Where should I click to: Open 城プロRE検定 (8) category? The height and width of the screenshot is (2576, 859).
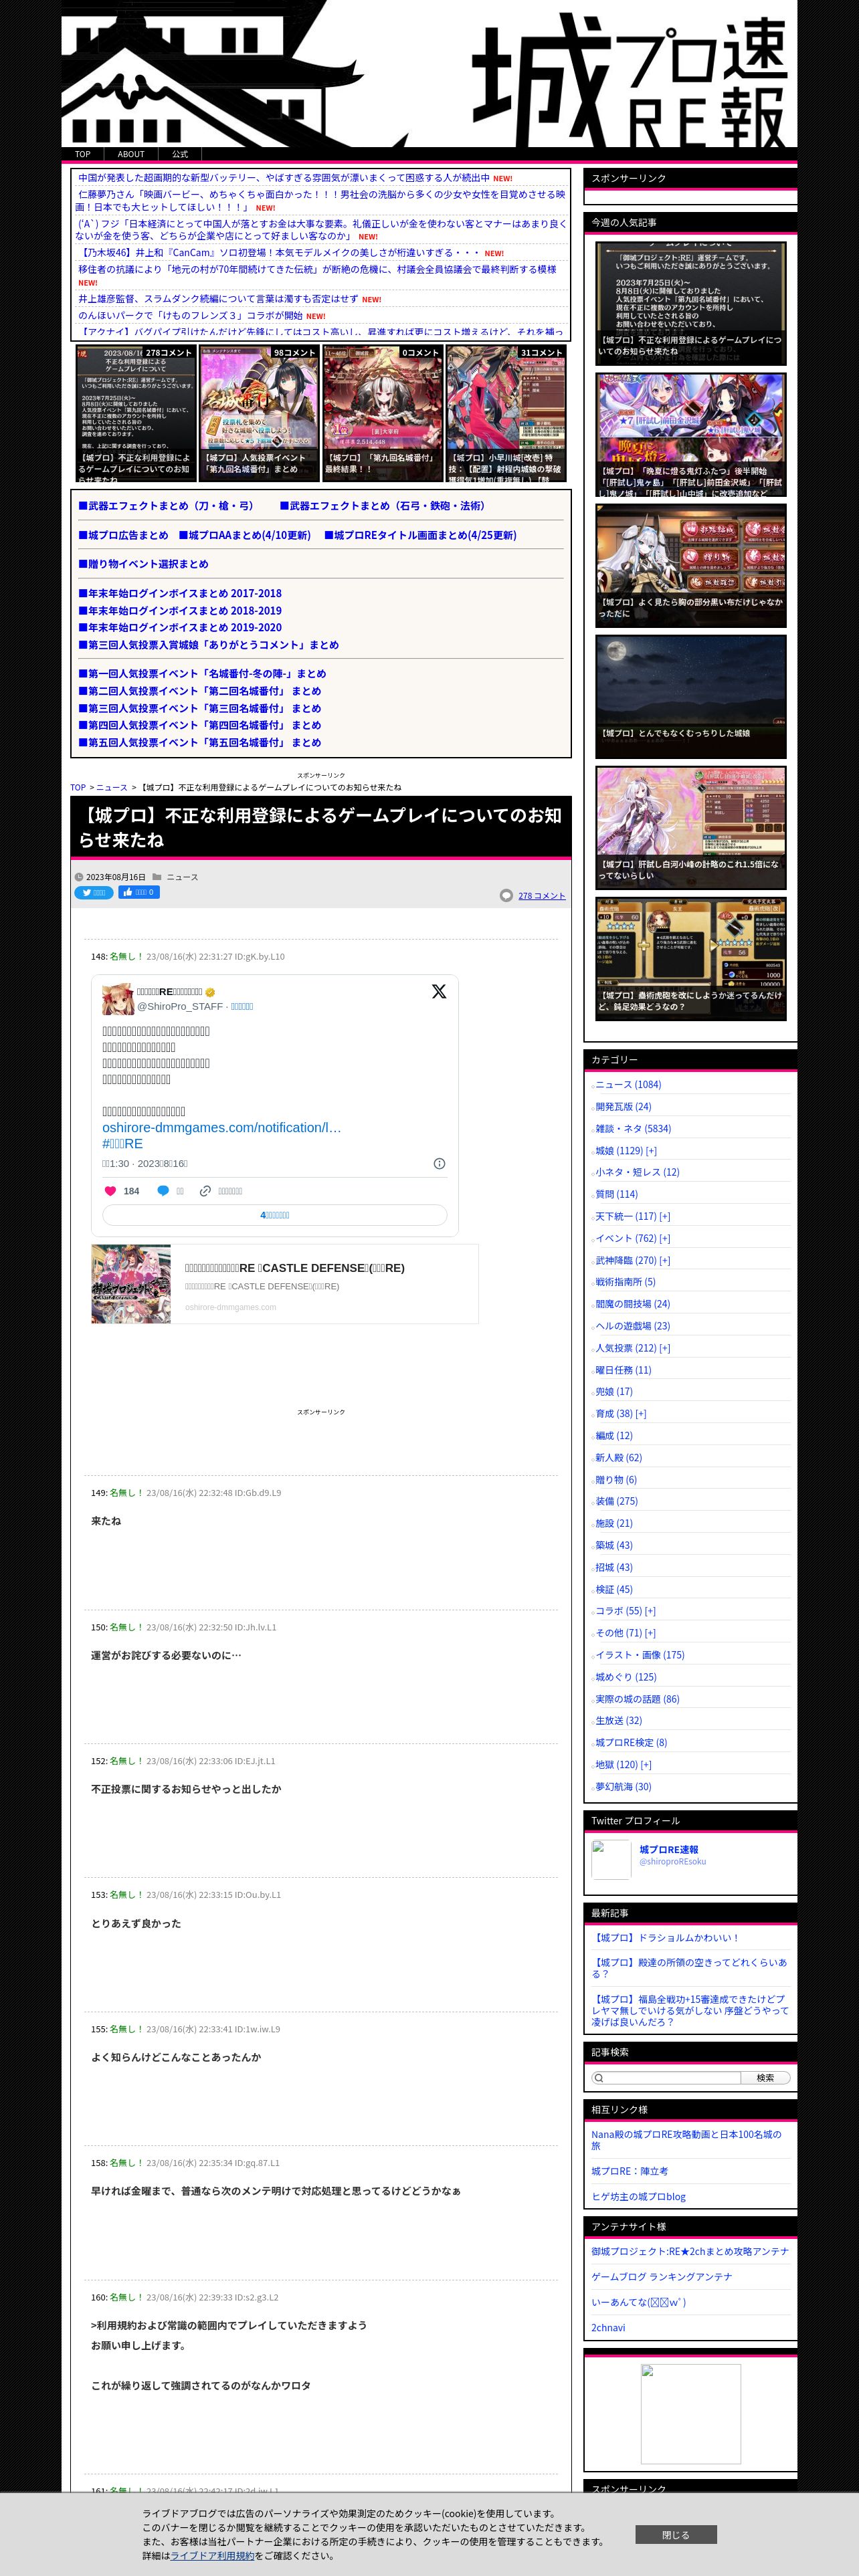coord(631,1743)
